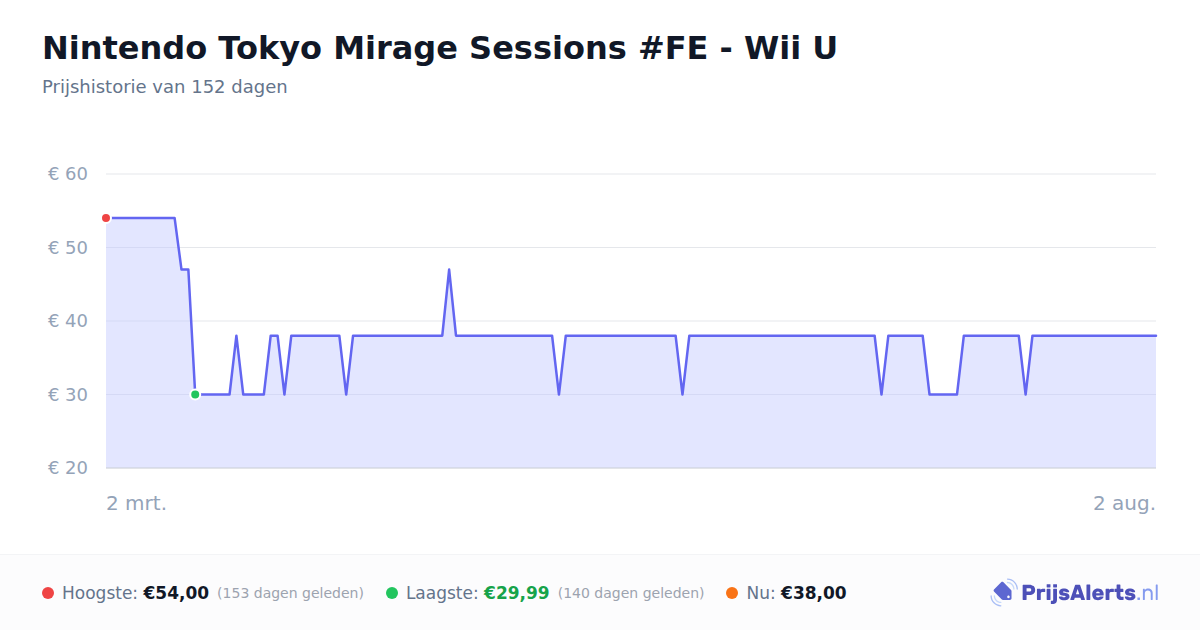1200x630 pixels.
Task: Click the 140 dagen geleden text
Action: pos(631,593)
